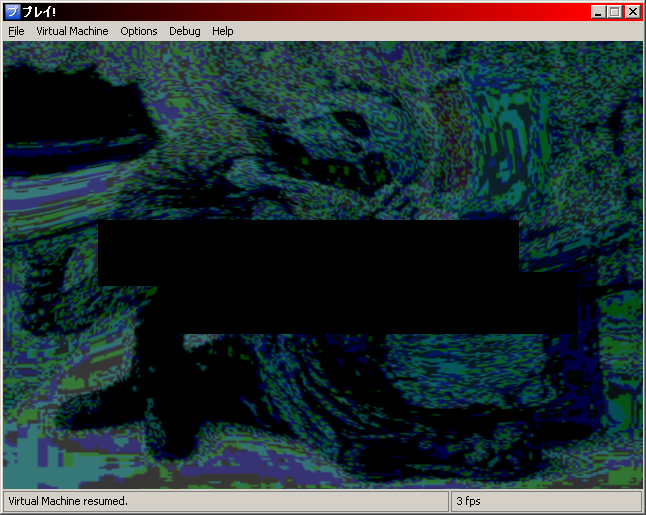Click the 'Virtual Machine resumed.' status text

68,501
